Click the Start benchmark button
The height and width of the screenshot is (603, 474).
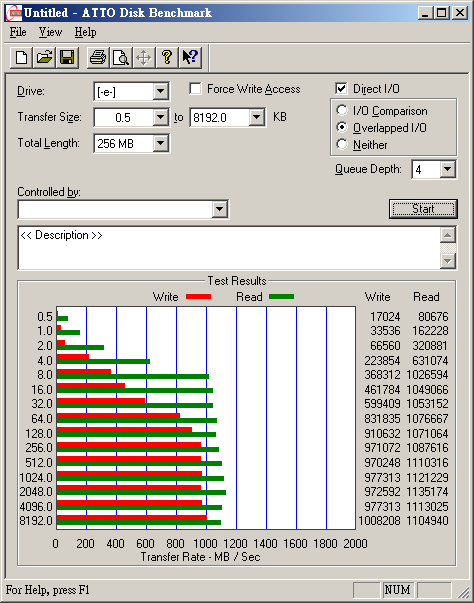point(423,209)
